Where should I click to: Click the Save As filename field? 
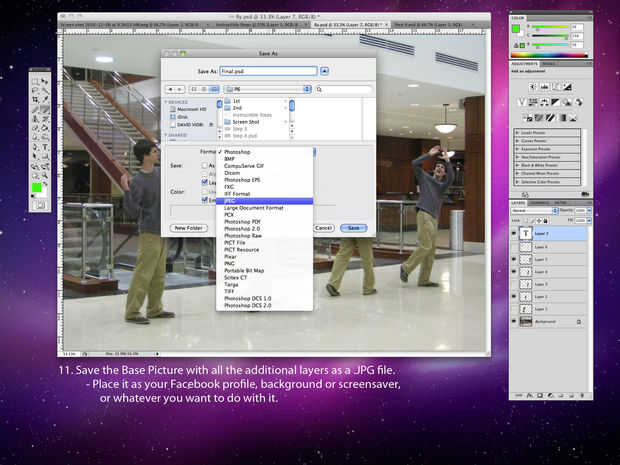coord(267,71)
